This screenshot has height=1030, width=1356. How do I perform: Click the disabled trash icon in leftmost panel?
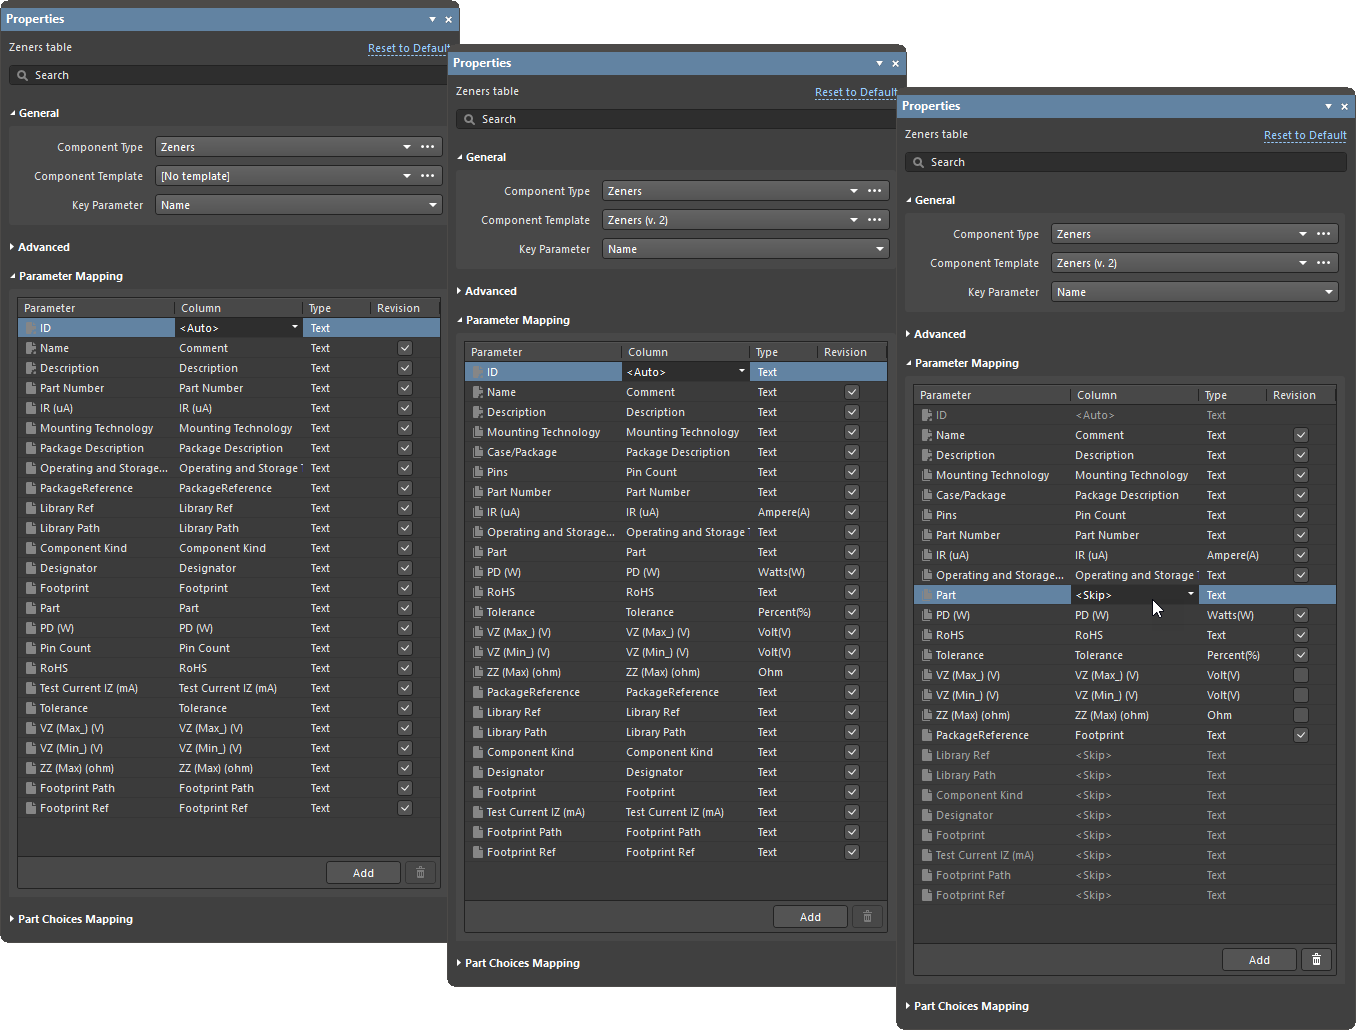click(420, 873)
